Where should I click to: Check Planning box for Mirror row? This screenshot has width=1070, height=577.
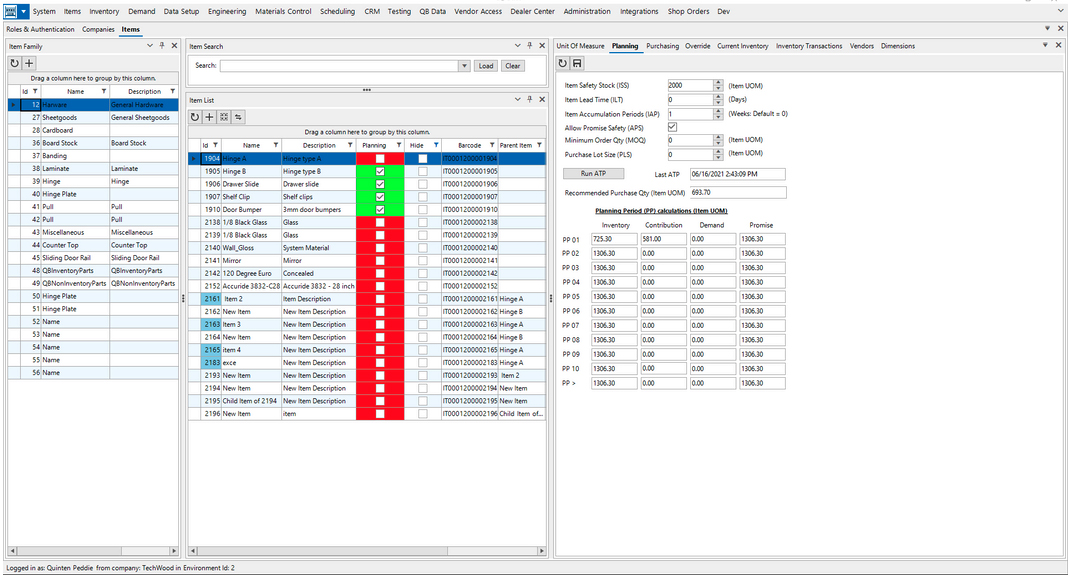point(380,261)
